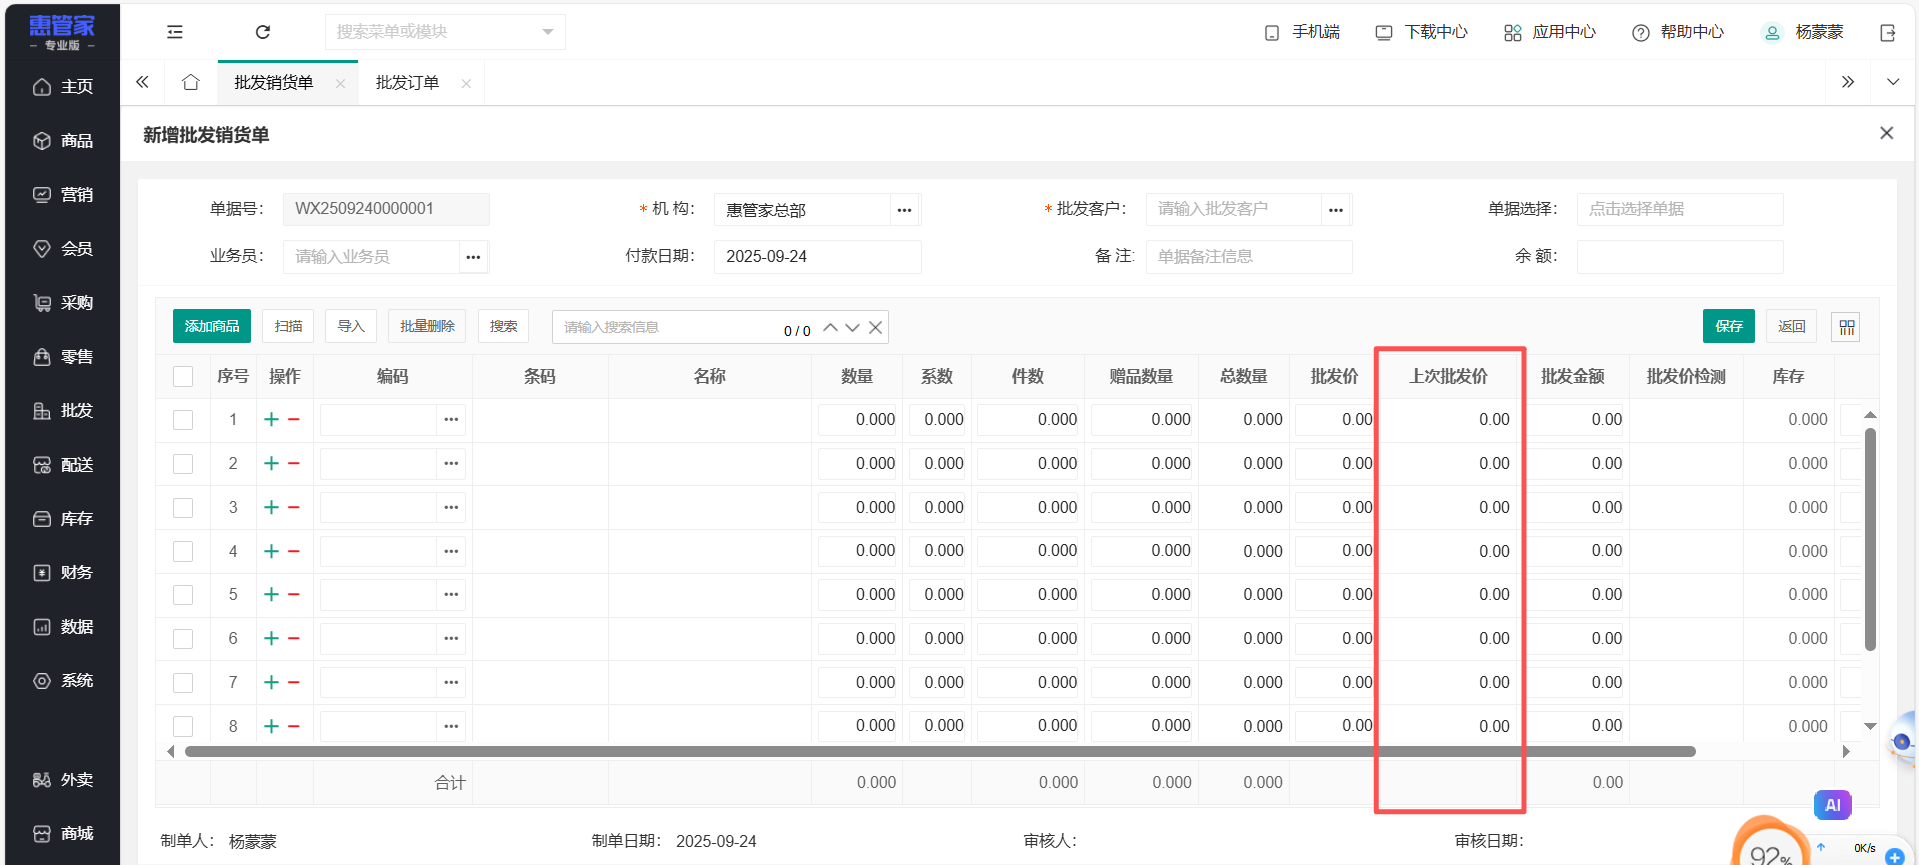Click the refresh page icon
The height and width of the screenshot is (865, 1919).
click(x=263, y=32)
